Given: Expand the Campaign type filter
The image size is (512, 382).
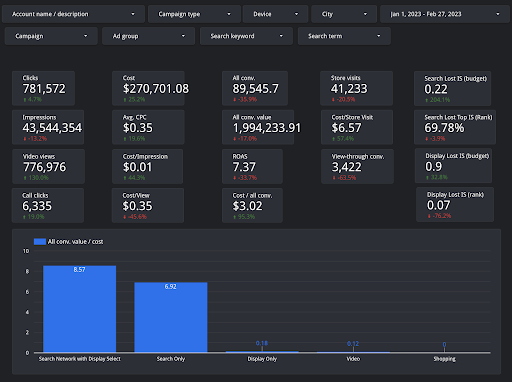Looking at the screenshot, I should [x=194, y=14].
